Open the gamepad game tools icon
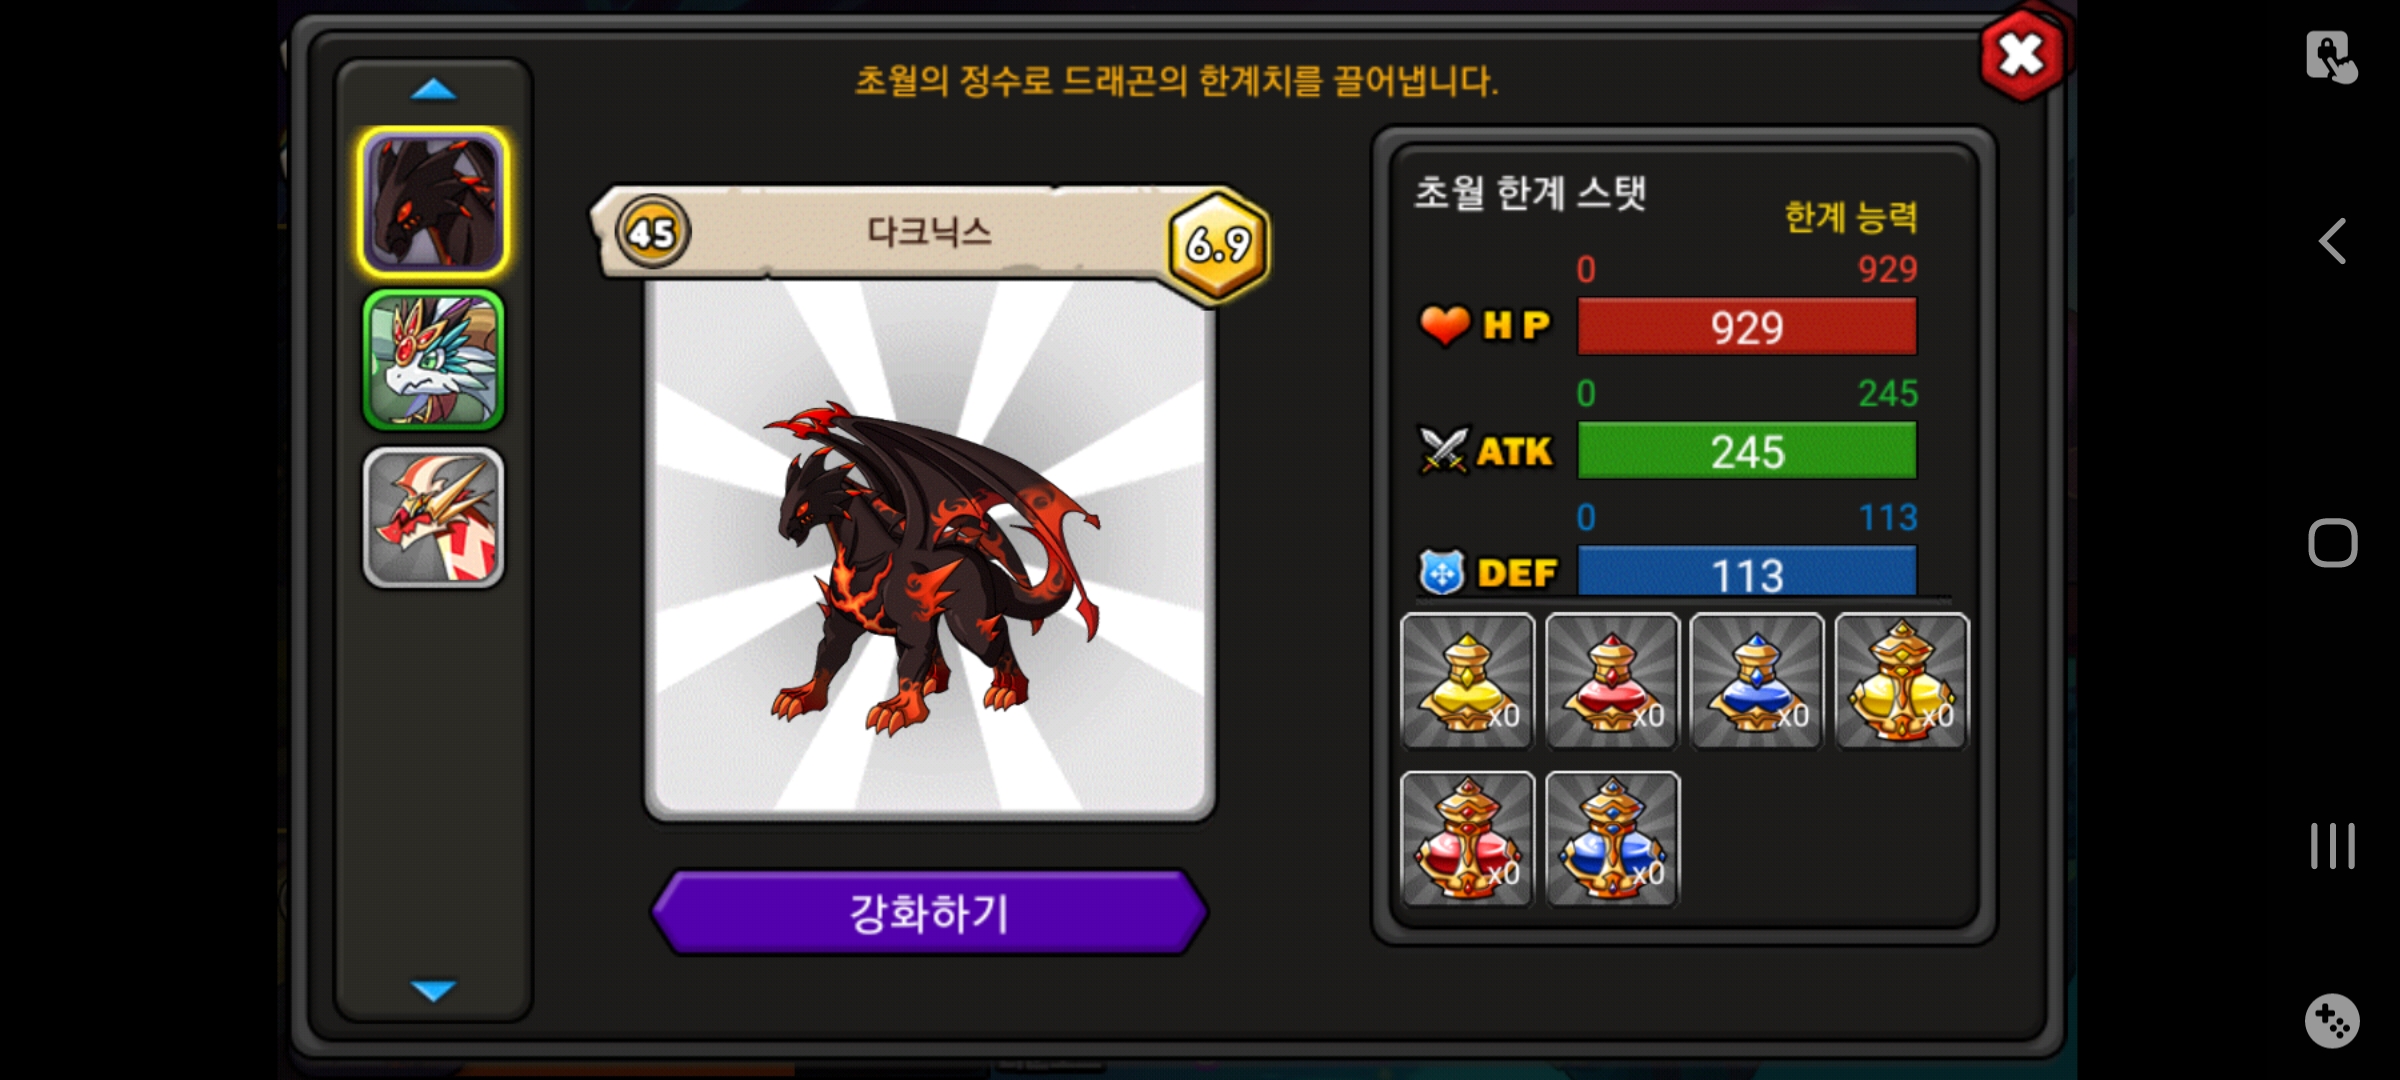The height and width of the screenshot is (1080, 2400). 2332,1021
